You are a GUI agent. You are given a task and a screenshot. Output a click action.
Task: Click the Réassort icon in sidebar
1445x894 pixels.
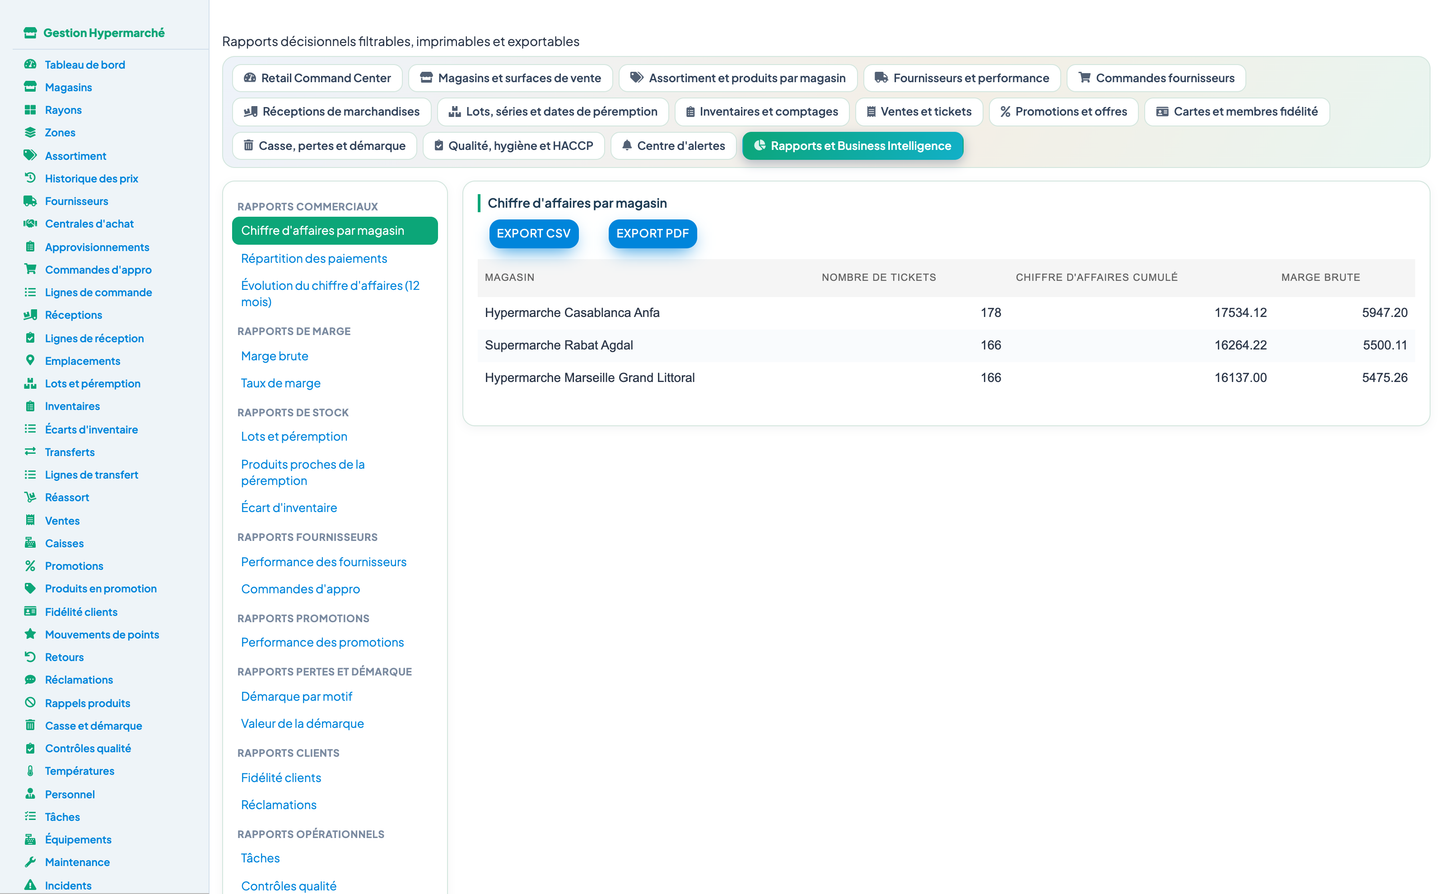click(30, 497)
